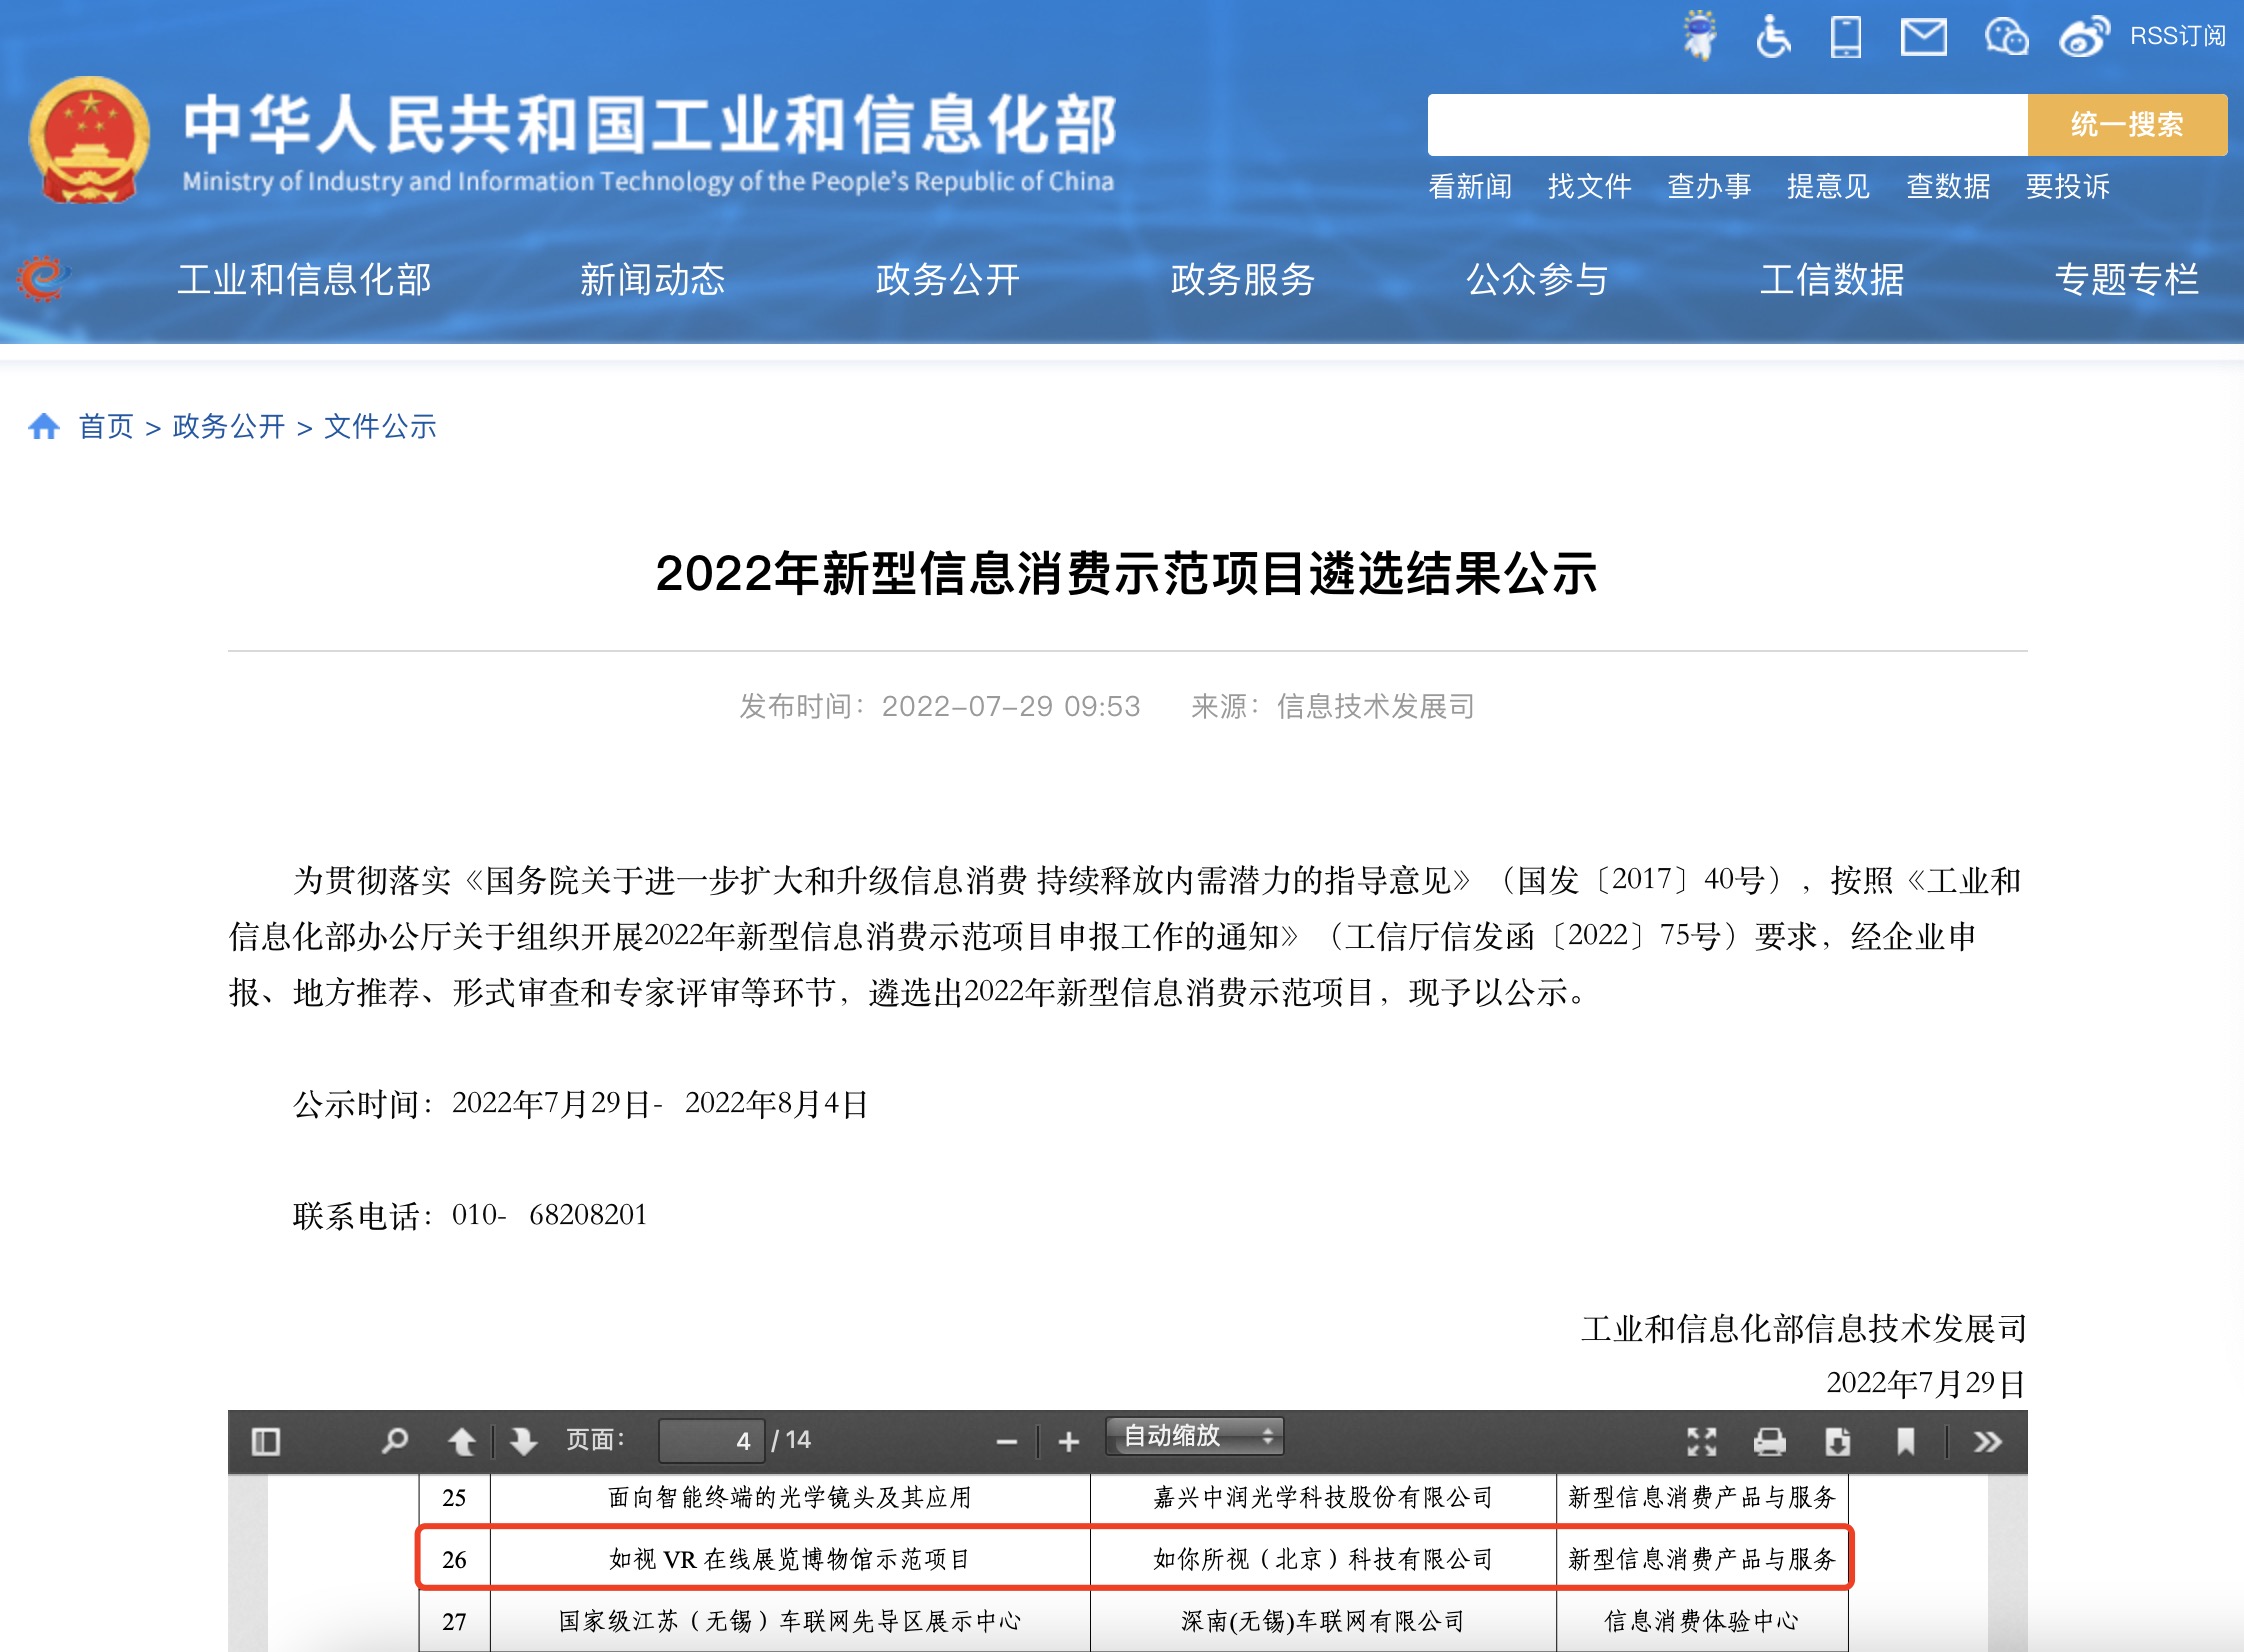Image resolution: width=2244 pixels, height=1652 pixels.
Task: Click 信息消费体验中心 category cell
Action: (1702, 1621)
